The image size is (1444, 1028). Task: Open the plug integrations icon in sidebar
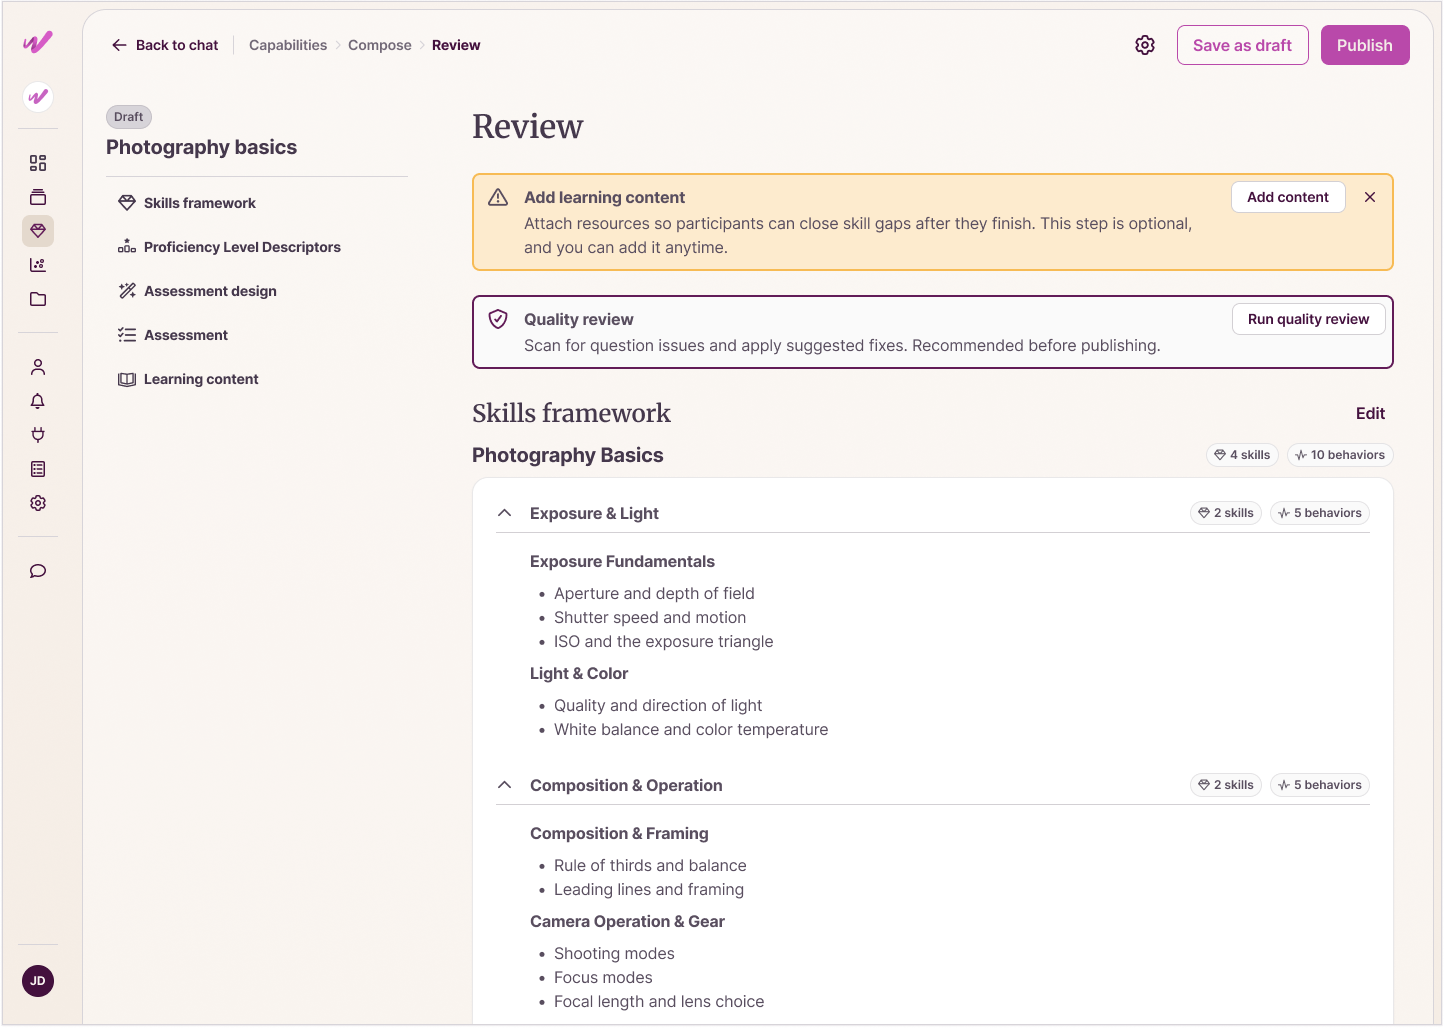pyautogui.click(x=38, y=435)
